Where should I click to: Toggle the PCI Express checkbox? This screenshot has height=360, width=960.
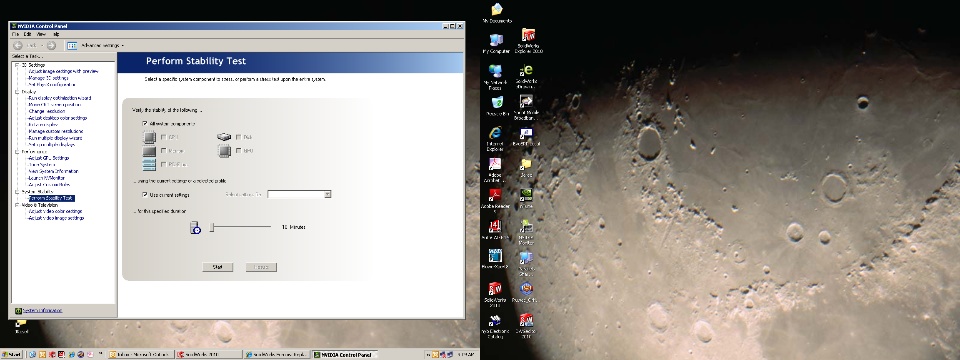tap(163, 164)
